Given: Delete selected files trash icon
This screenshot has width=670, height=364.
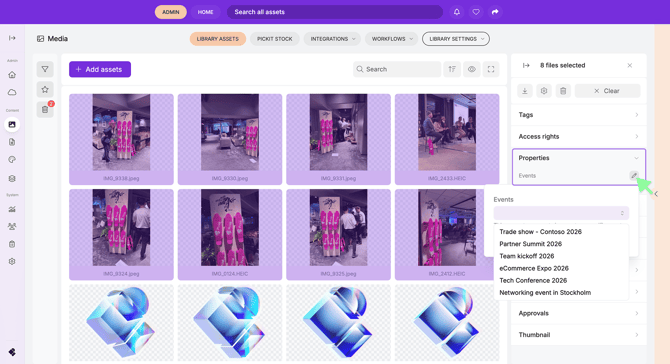Looking at the screenshot, I should tap(563, 91).
